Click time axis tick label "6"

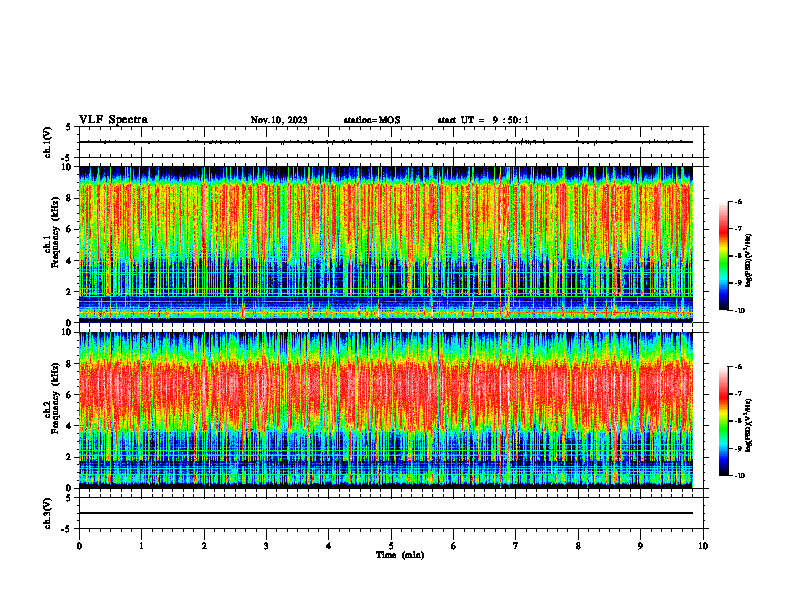click(454, 546)
